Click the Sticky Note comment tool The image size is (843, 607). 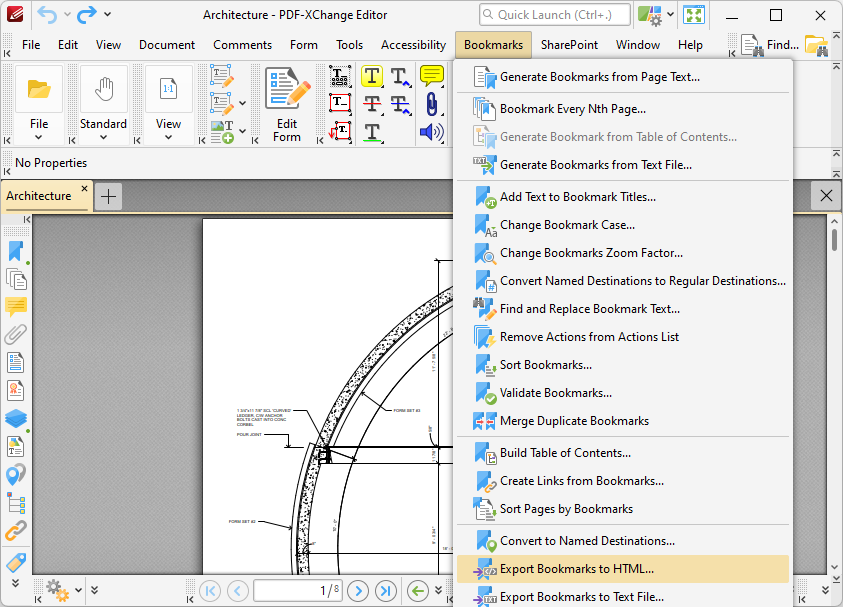pyautogui.click(x=431, y=77)
